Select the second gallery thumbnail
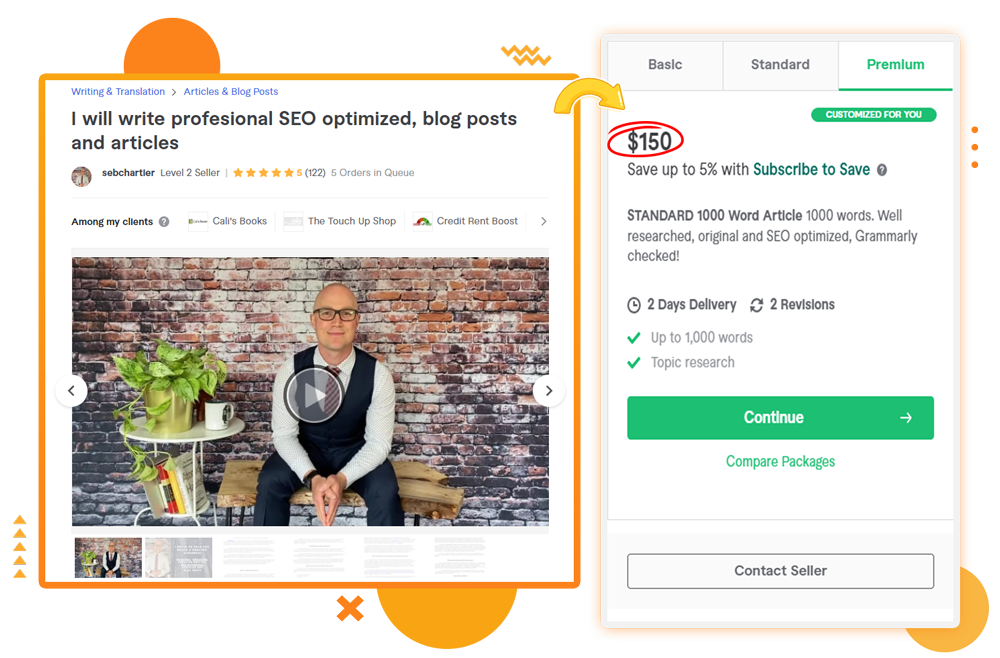 179,558
